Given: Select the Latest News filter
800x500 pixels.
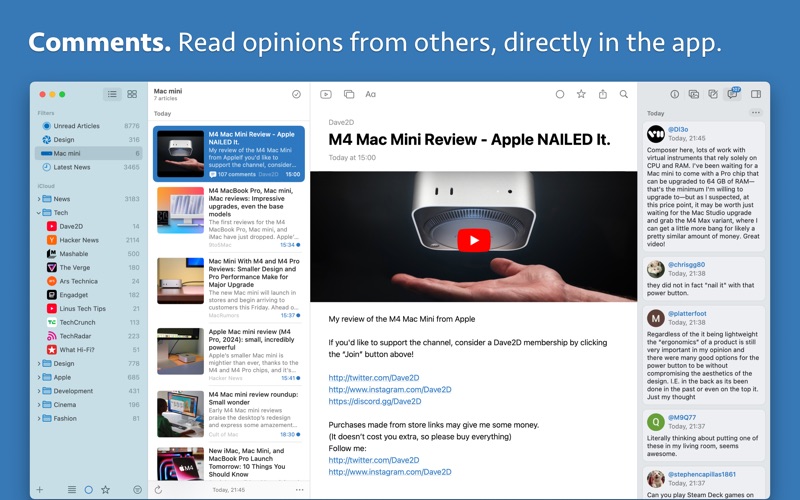Looking at the screenshot, I should pyautogui.click(x=89, y=167).
